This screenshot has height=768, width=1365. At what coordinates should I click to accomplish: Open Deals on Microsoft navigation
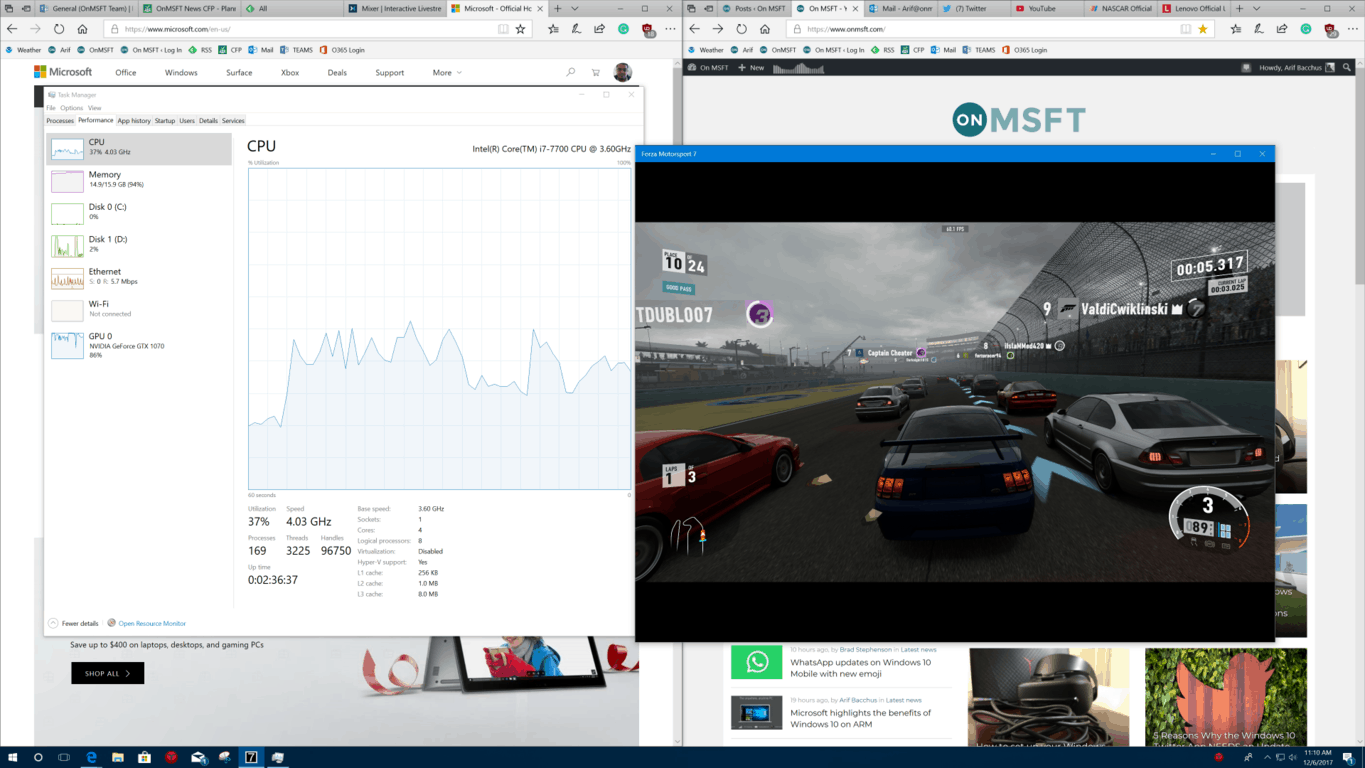tap(337, 72)
